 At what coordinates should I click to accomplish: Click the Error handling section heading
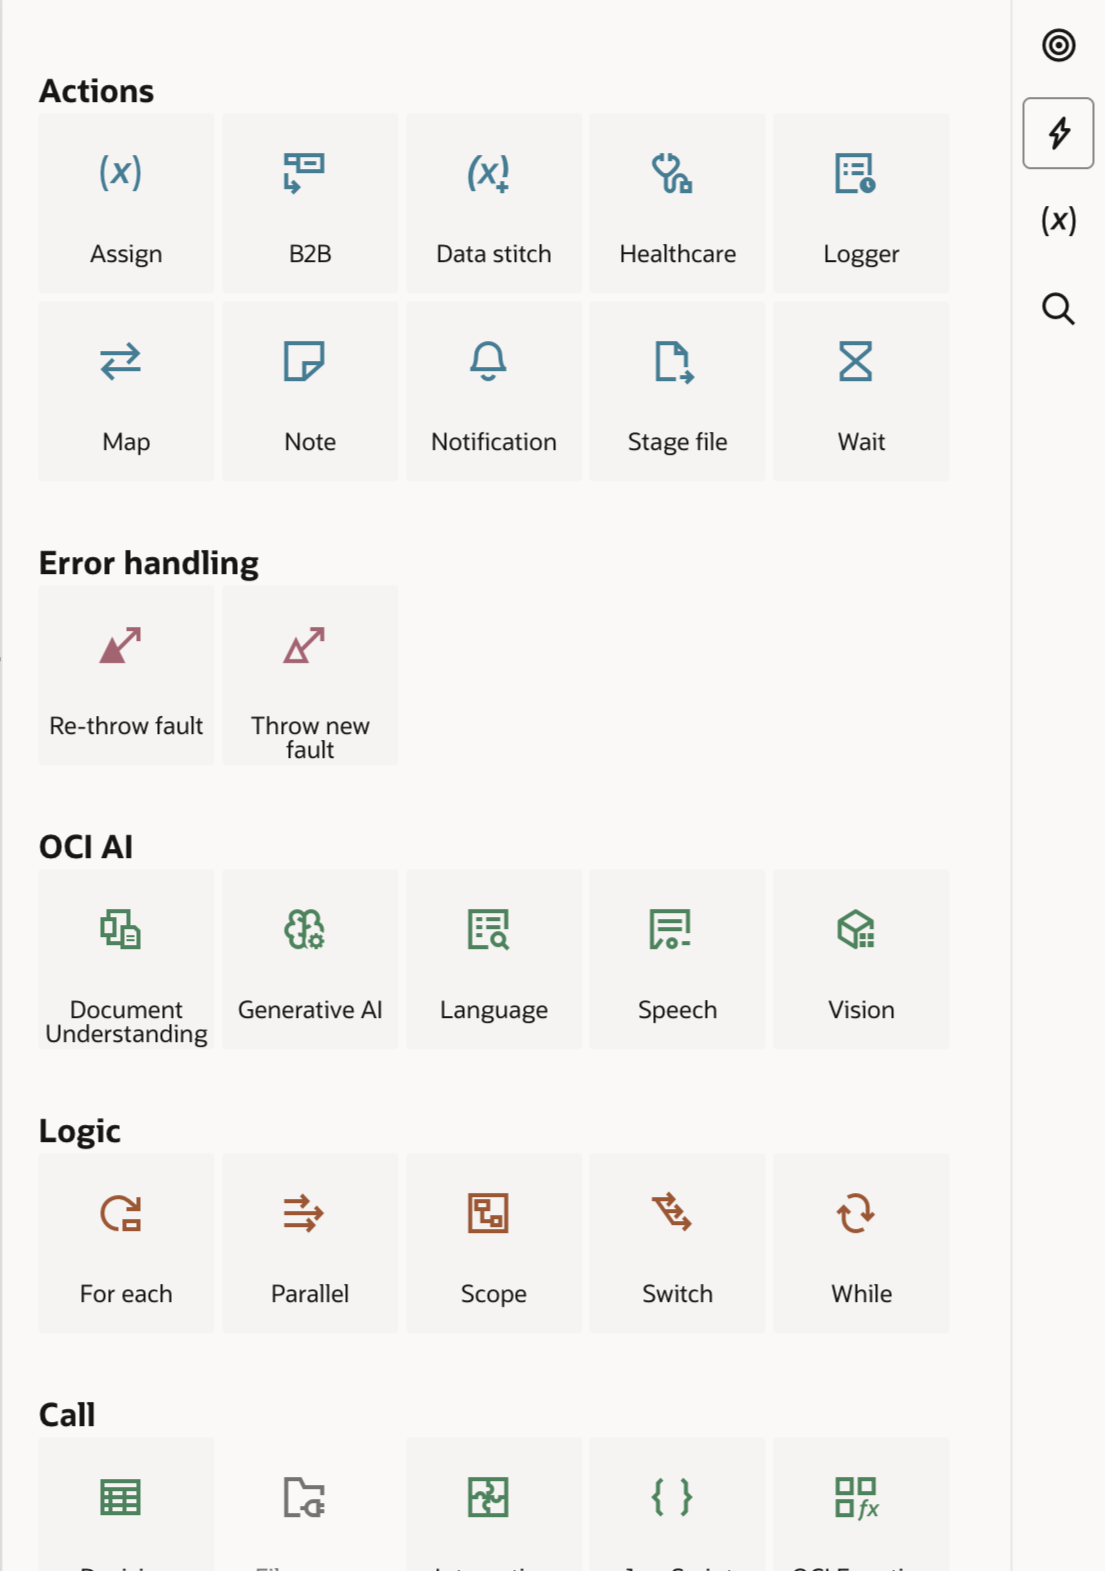pyautogui.click(x=149, y=563)
